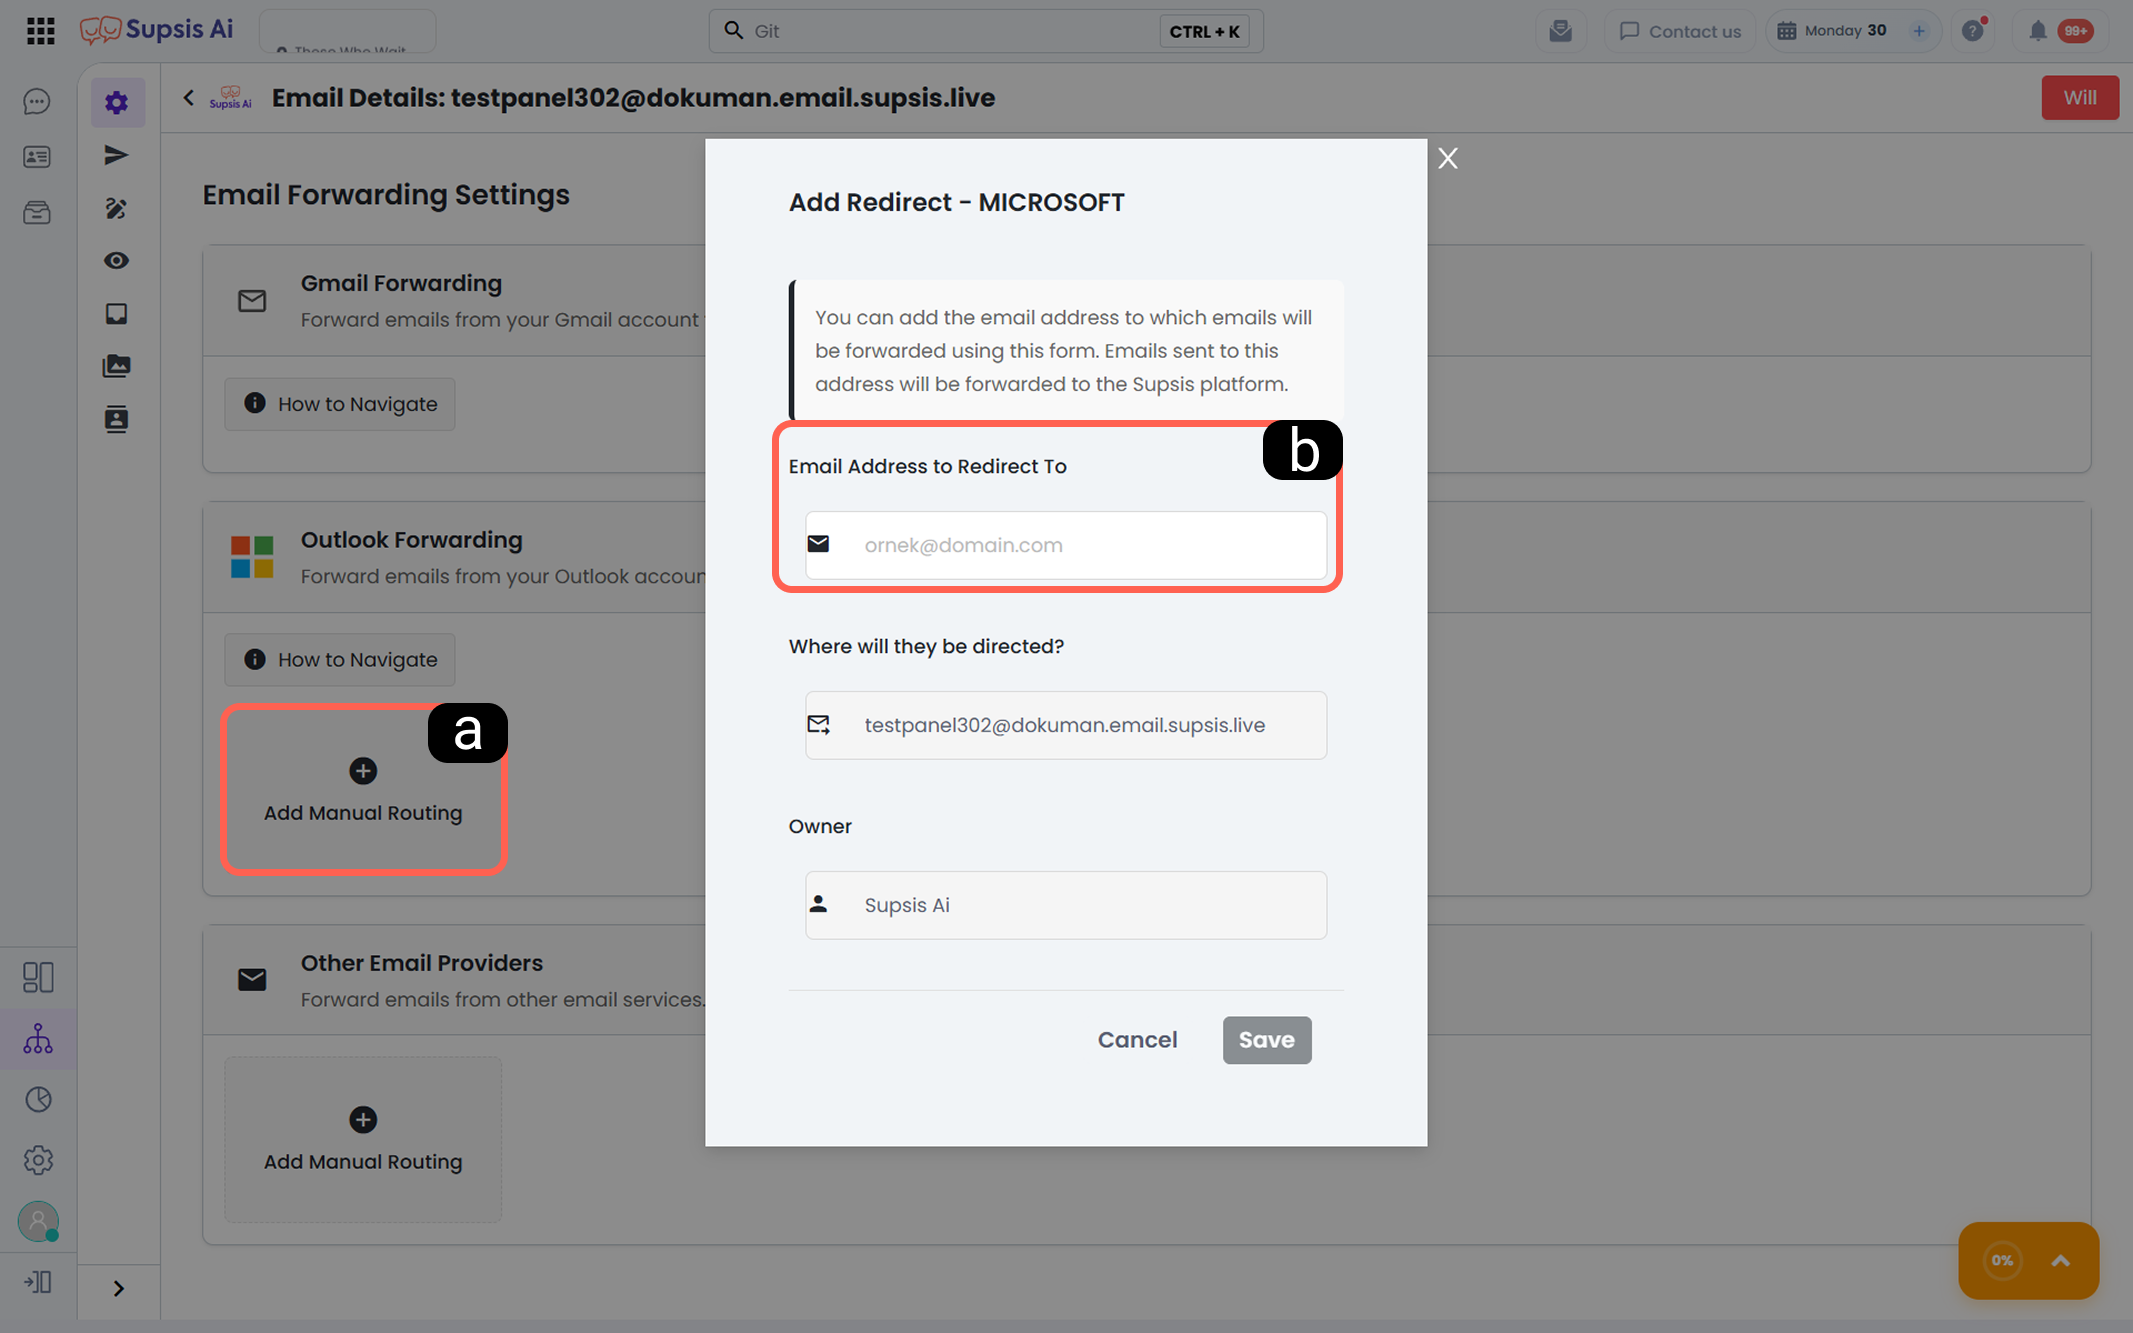Viewport: 2133px width, 1333px height.
Task: Click the directed-to address field
Action: point(1066,725)
